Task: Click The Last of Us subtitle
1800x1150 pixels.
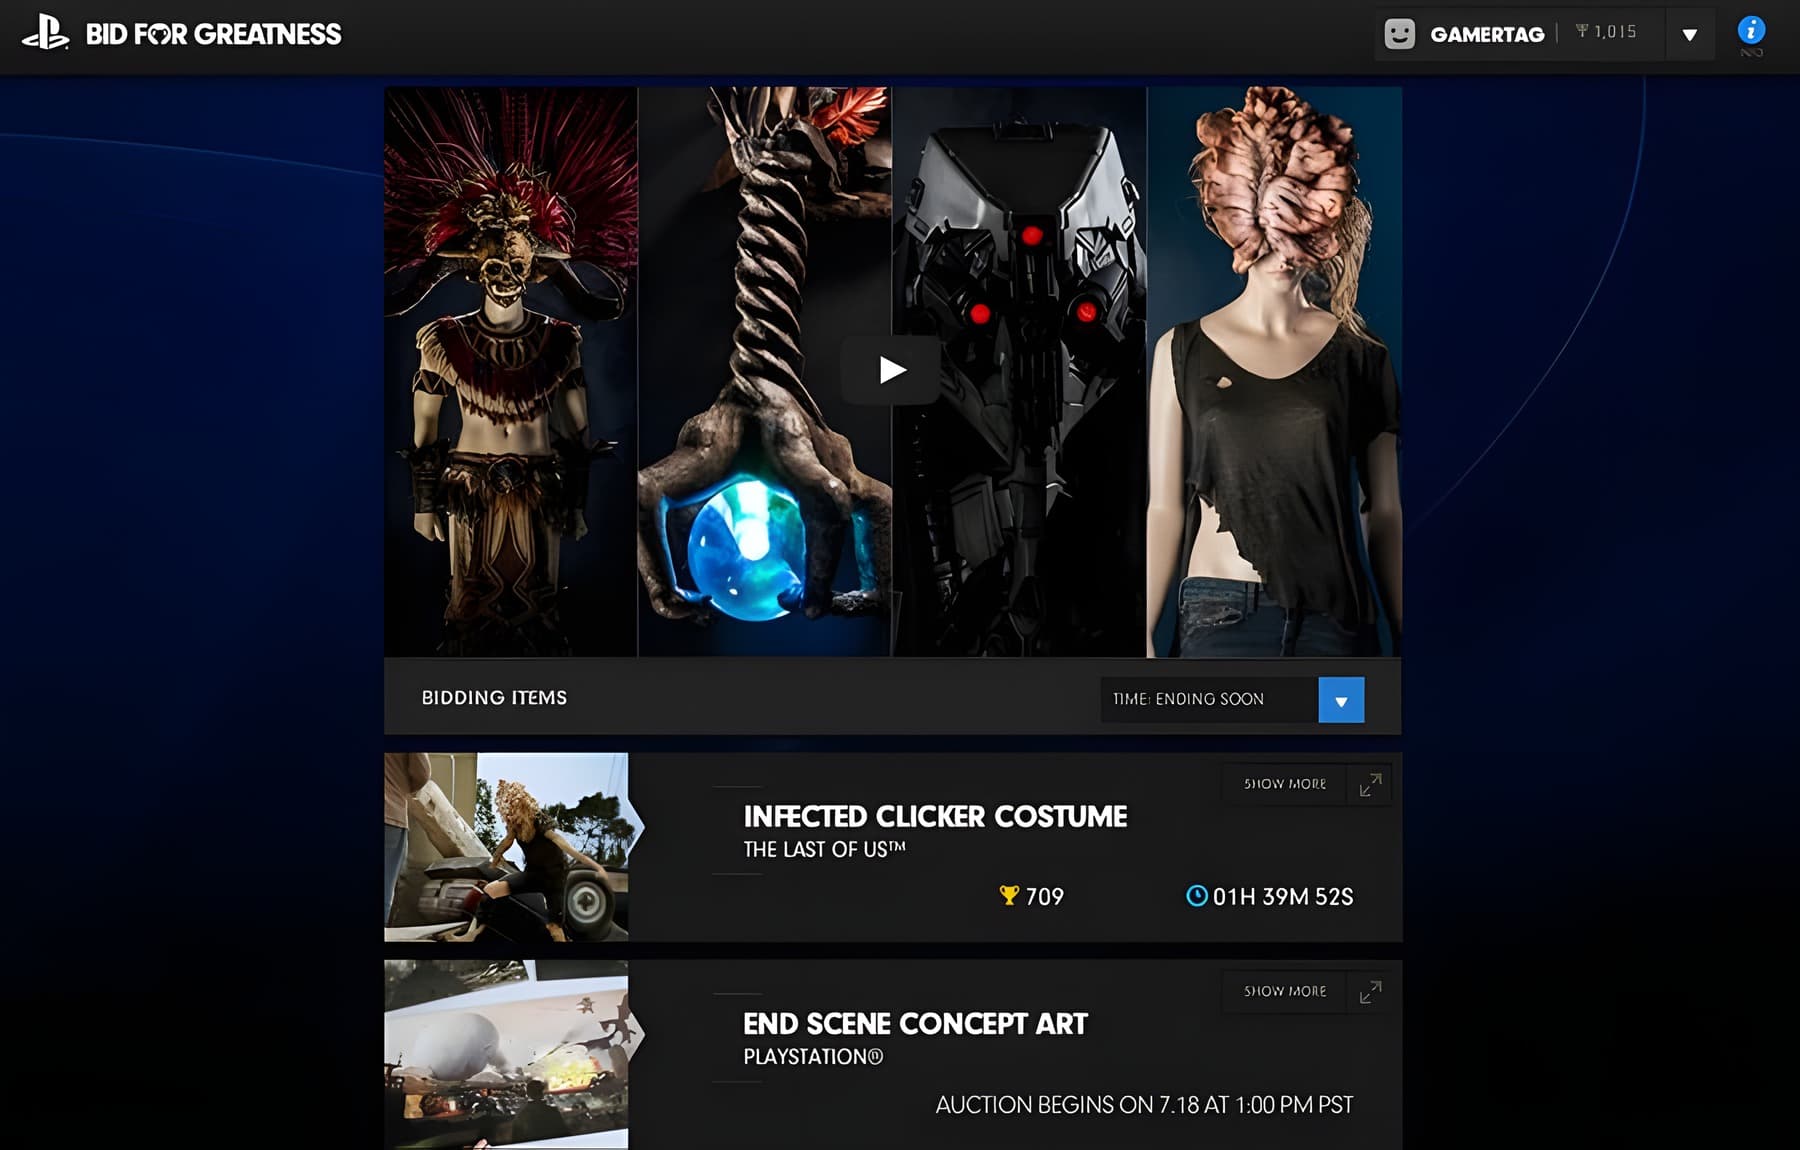Action: tap(824, 849)
